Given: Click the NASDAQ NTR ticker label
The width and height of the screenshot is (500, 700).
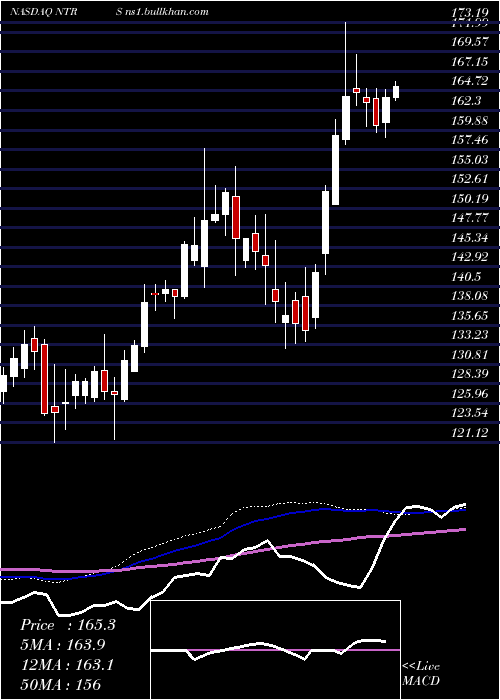Looking at the screenshot, I should [x=44, y=12].
